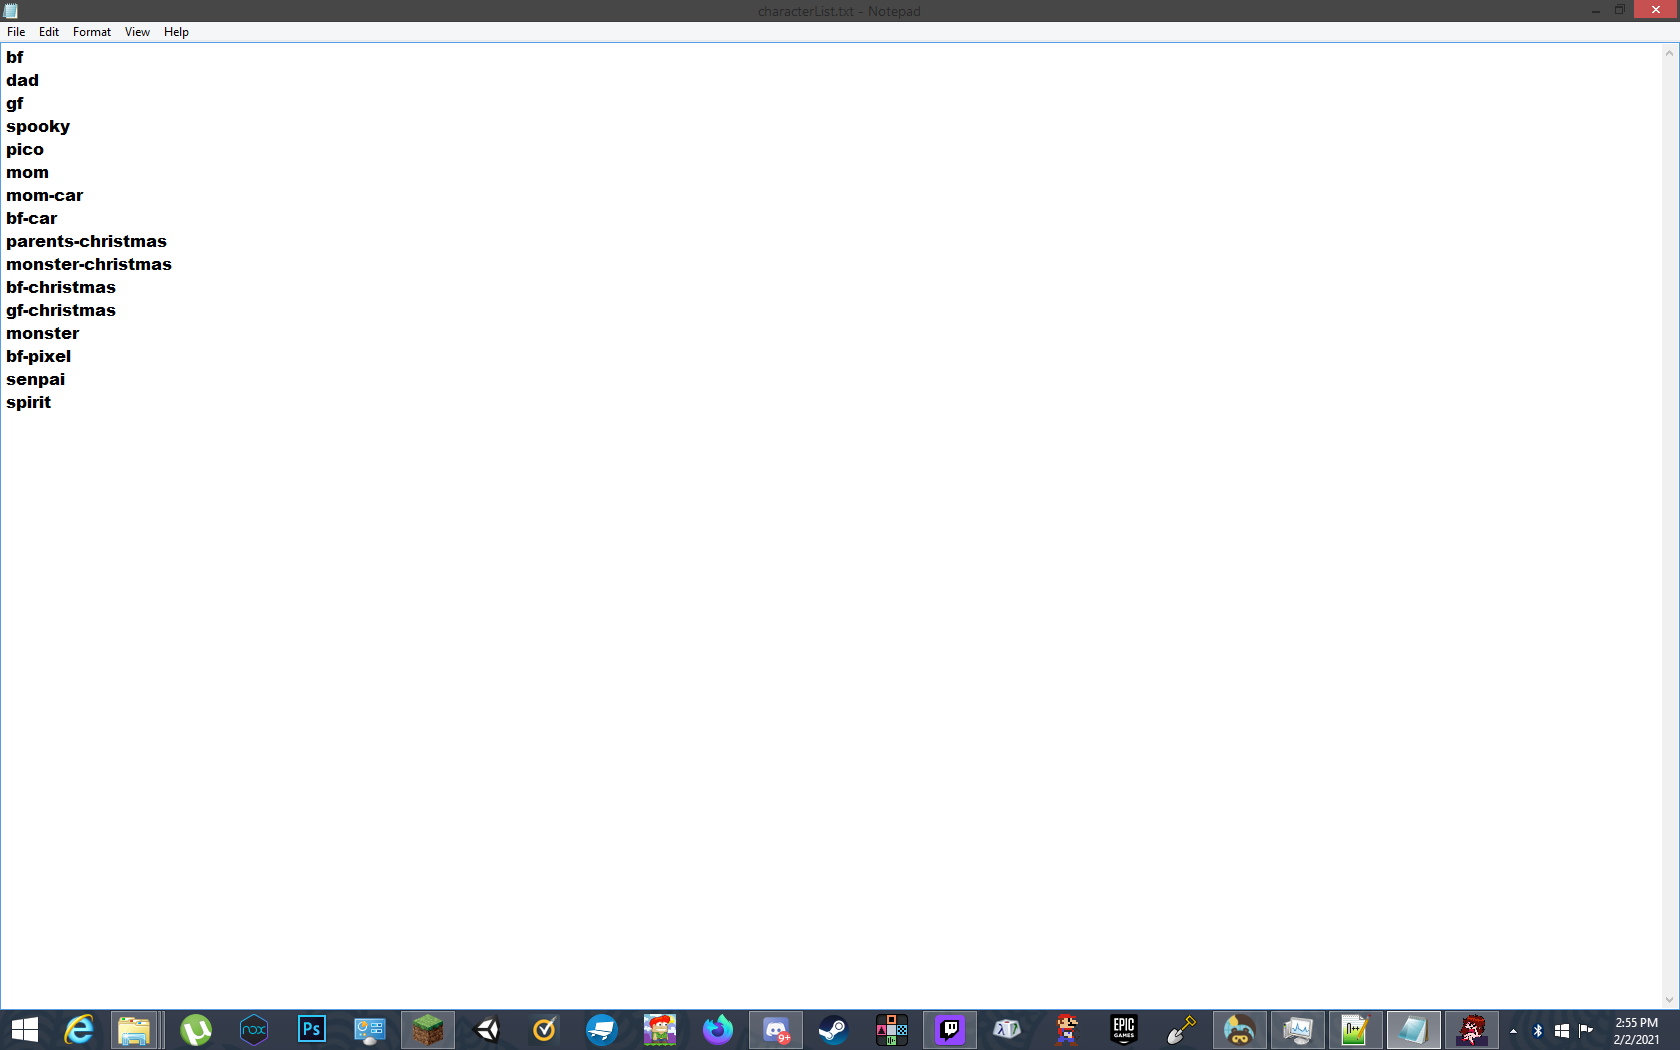Open the calendar by clicking the clock
The height and width of the screenshot is (1050, 1680).
1634,1030
